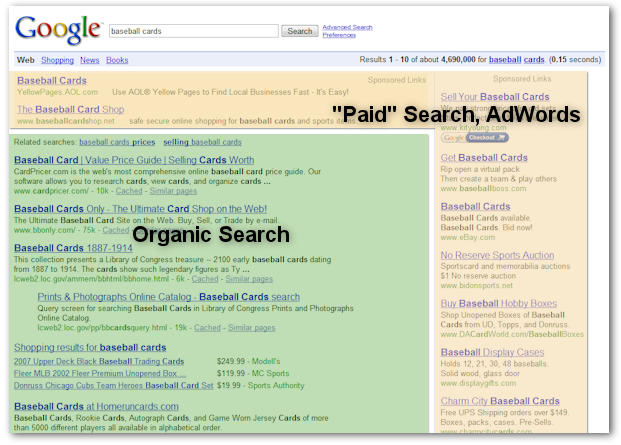
Task: Click 'www.displaygifts.com' URL text
Action: tap(478, 383)
